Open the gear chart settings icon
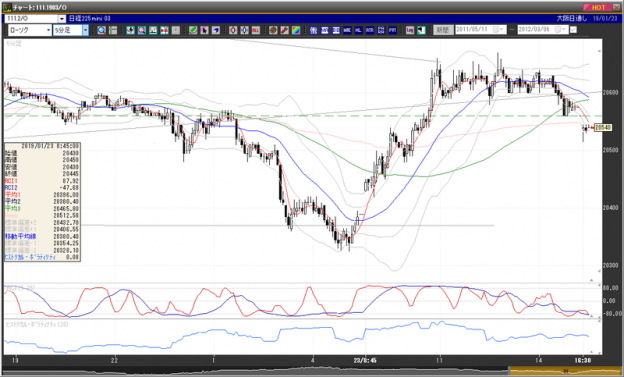 pos(273,30)
